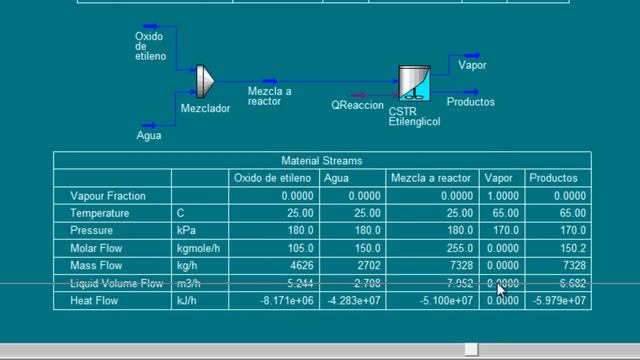The image size is (640, 360).
Task: Click the 'Agua' table column header
Action: tap(336, 178)
